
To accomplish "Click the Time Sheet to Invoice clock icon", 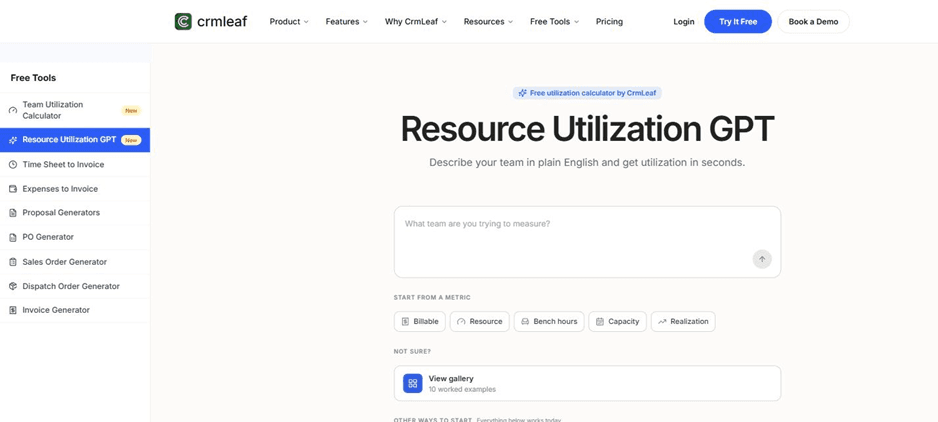I will click(x=13, y=165).
